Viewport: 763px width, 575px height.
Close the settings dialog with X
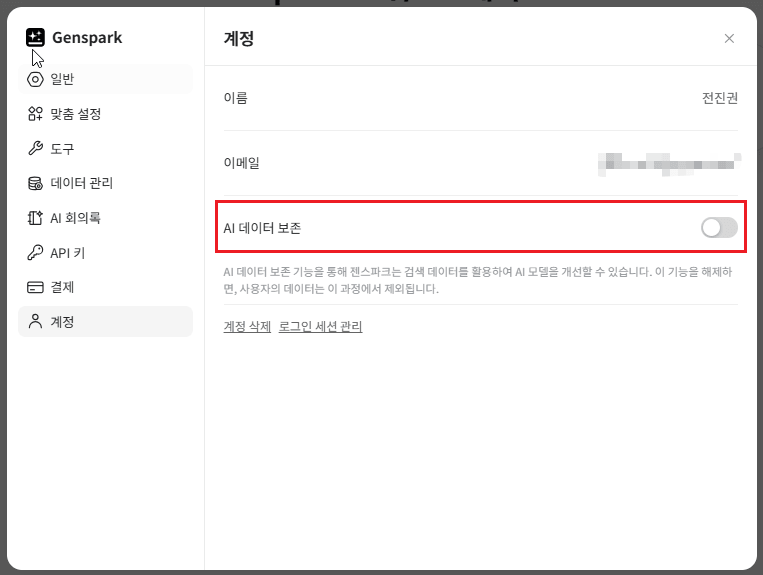click(x=729, y=38)
